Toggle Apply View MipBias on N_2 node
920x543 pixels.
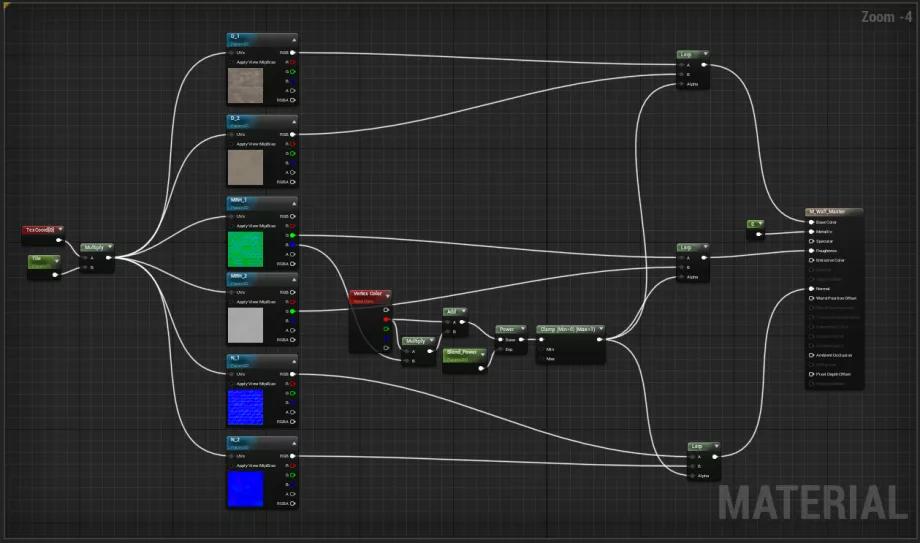click(231, 465)
